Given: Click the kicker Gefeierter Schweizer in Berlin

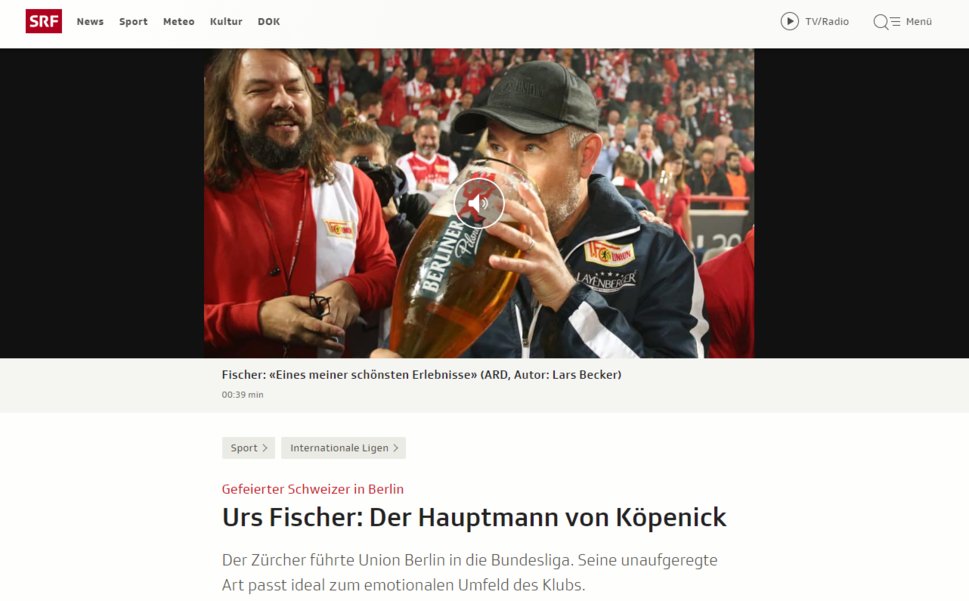Looking at the screenshot, I should tap(313, 489).
